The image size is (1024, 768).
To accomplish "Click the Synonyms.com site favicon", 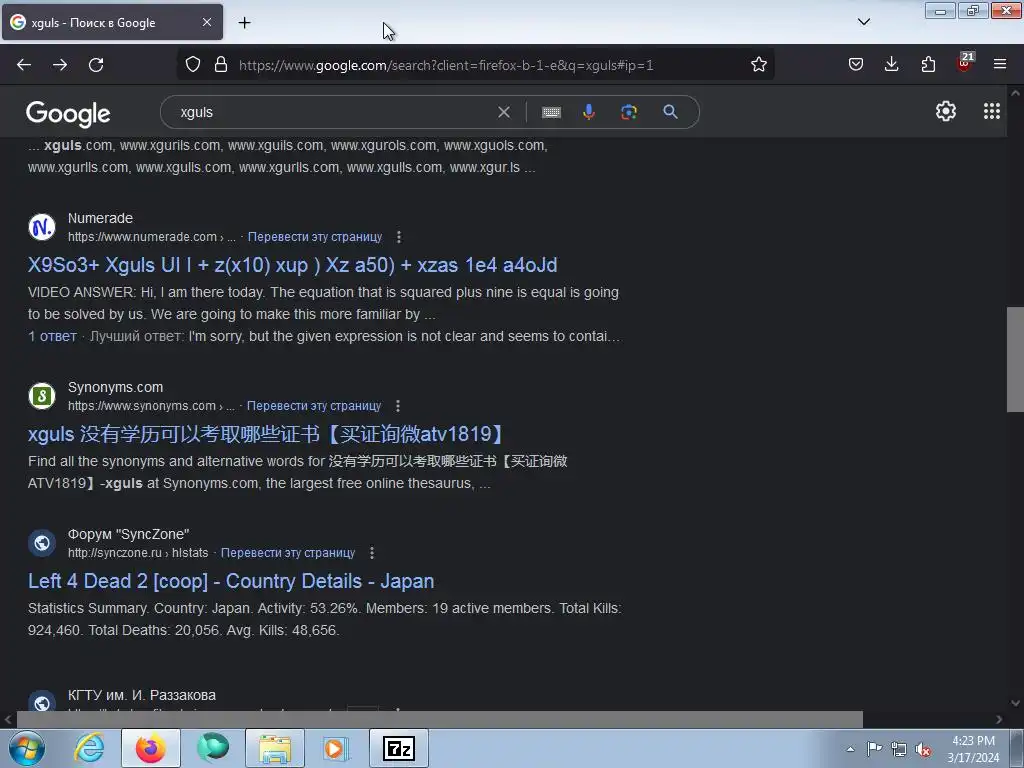I will [x=42, y=396].
